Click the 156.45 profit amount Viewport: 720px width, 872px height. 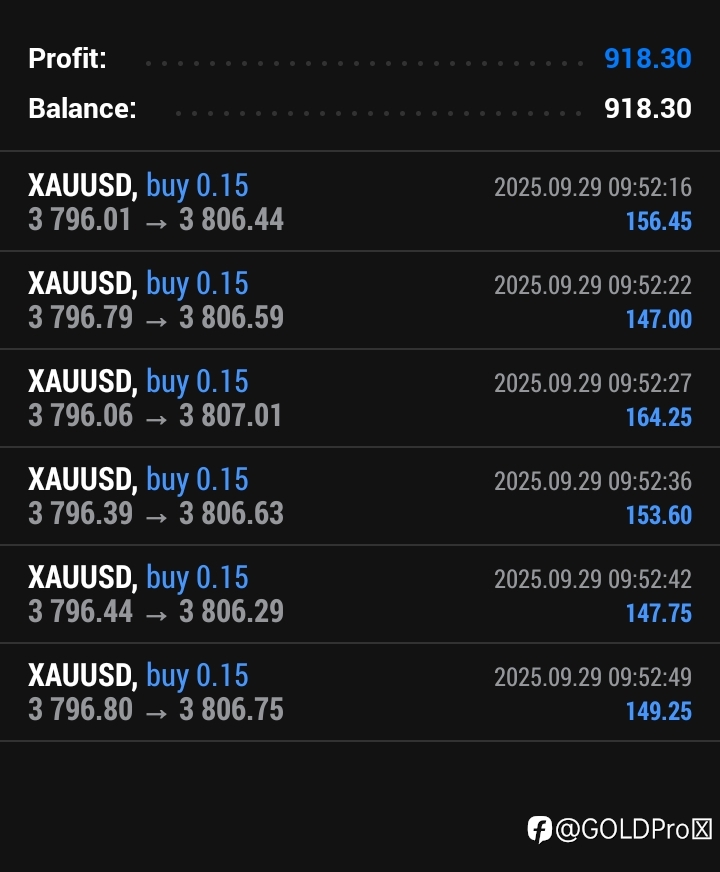pos(658,221)
